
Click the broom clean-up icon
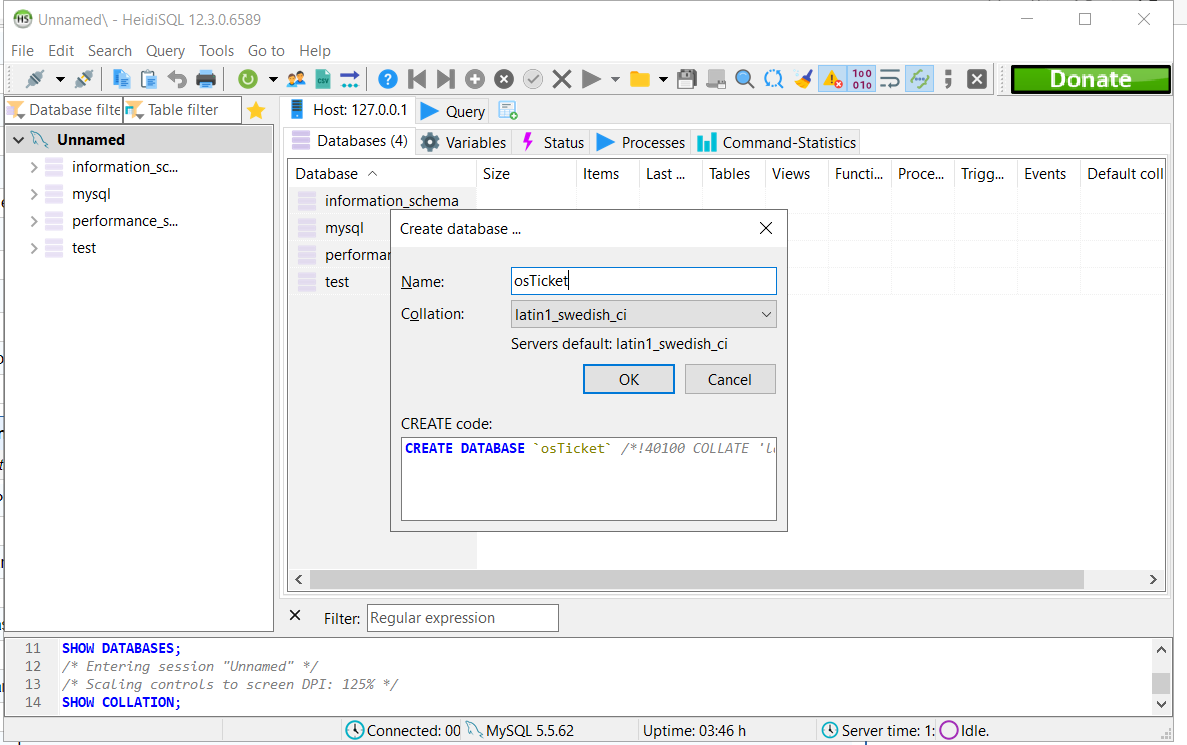click(803, 79)
